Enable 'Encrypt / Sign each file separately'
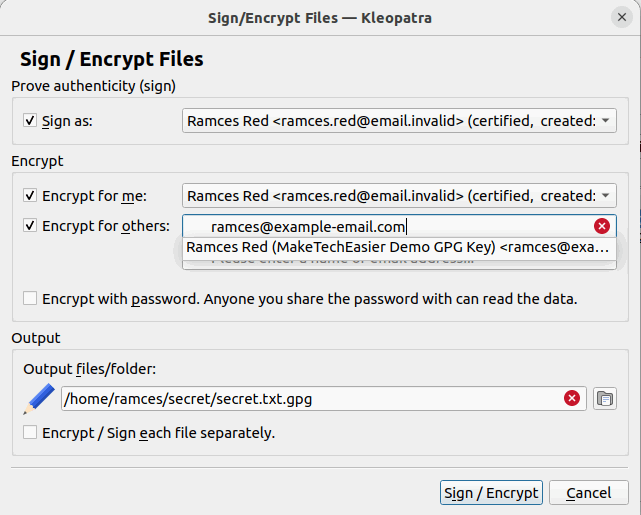Screen dimensions: 641x515 pyautogui.click(x=30, y=433)
